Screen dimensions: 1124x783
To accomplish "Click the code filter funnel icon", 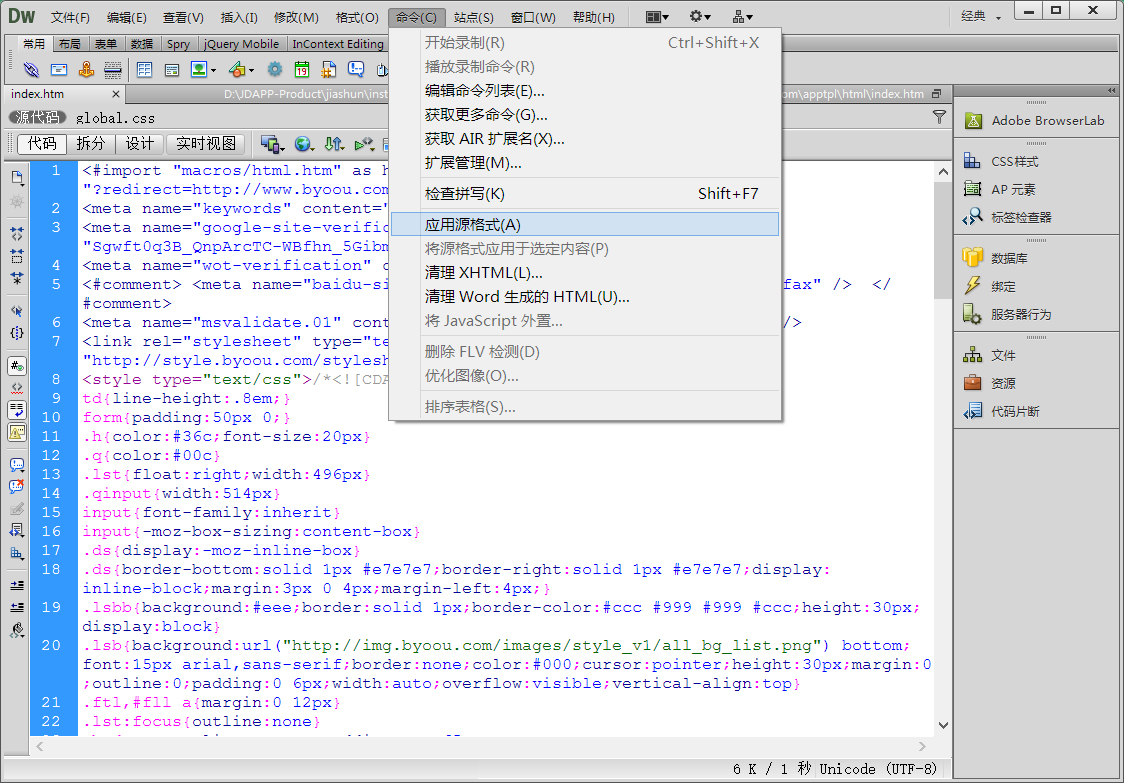I will (939, 117).
